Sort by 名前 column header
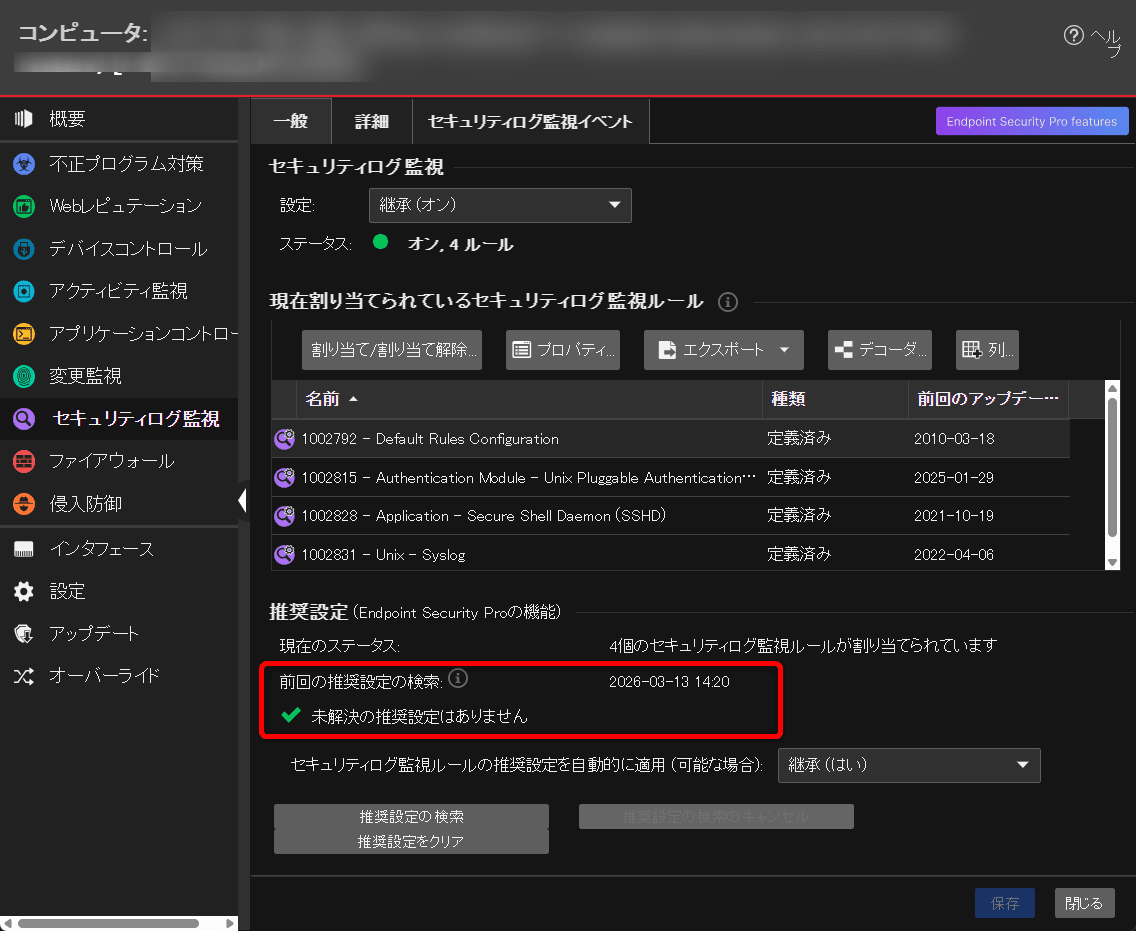The height and width of the screenshot is (931, 1136). (529, 398)
